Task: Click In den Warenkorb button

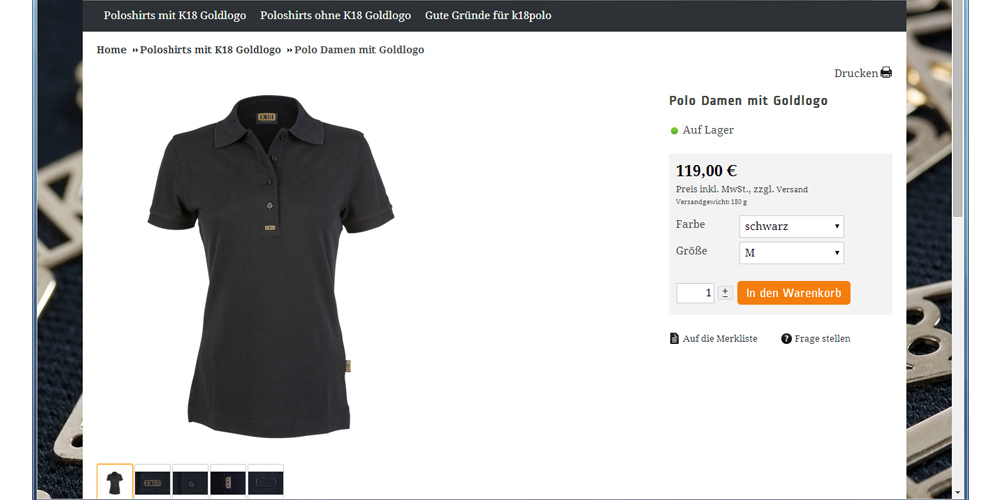Action: pyautogui.click(x=793, y=293)
